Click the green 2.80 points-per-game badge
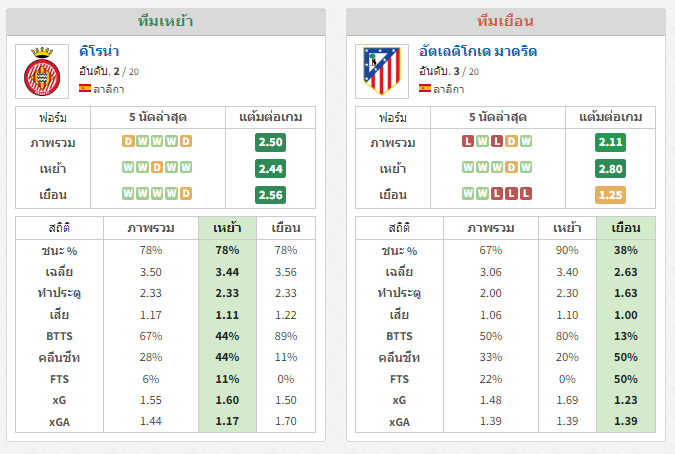Image resolution: width=675 pixels, height=454 pixels. pos(610,169)
